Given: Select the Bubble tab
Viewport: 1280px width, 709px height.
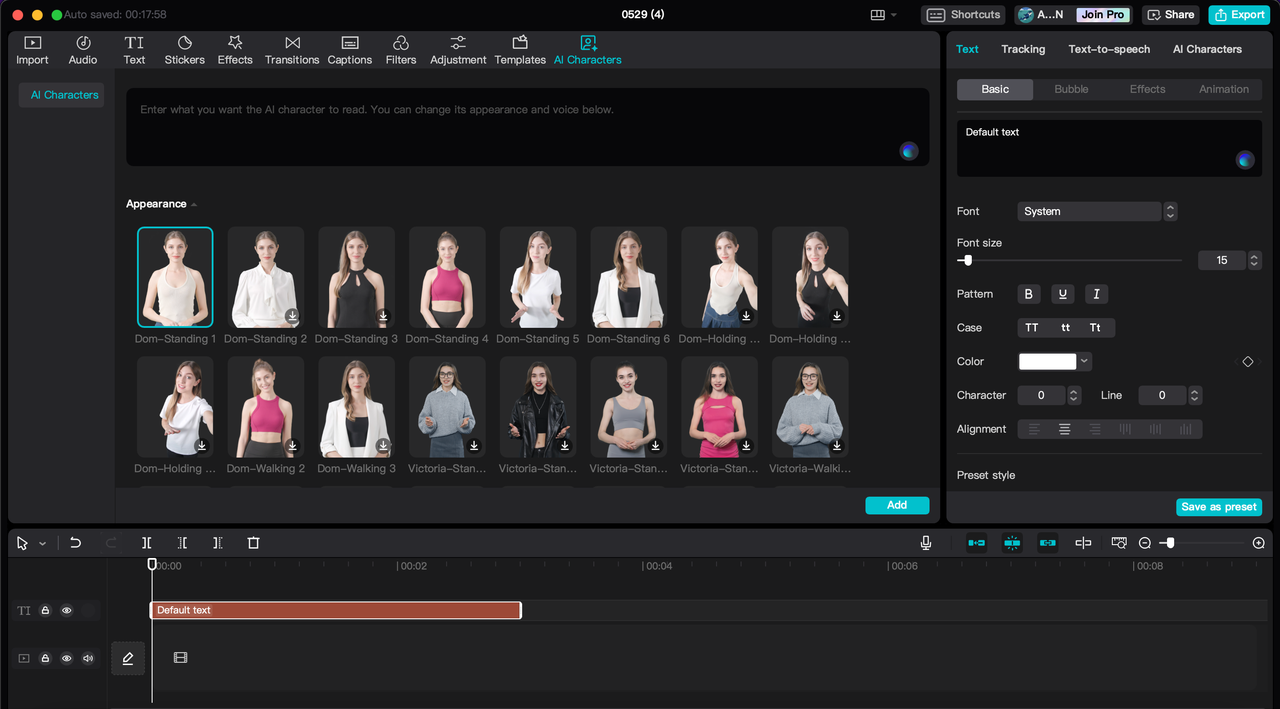Looking at the screenshot, I should click(x=1071, y=89).
